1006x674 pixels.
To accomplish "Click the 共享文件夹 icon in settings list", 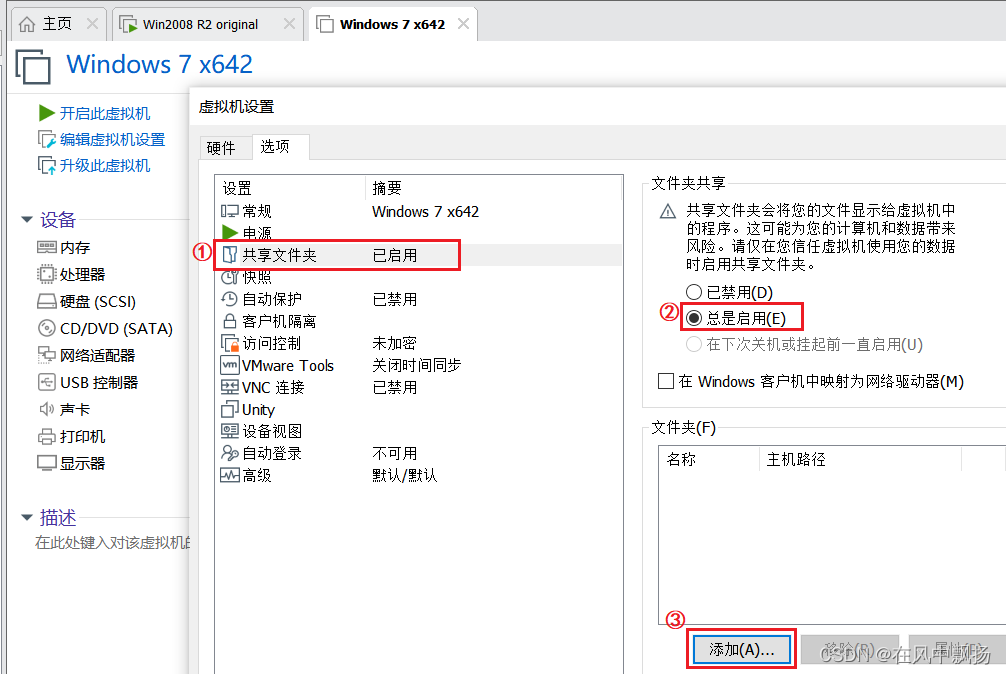I will (x=230, y=255).
